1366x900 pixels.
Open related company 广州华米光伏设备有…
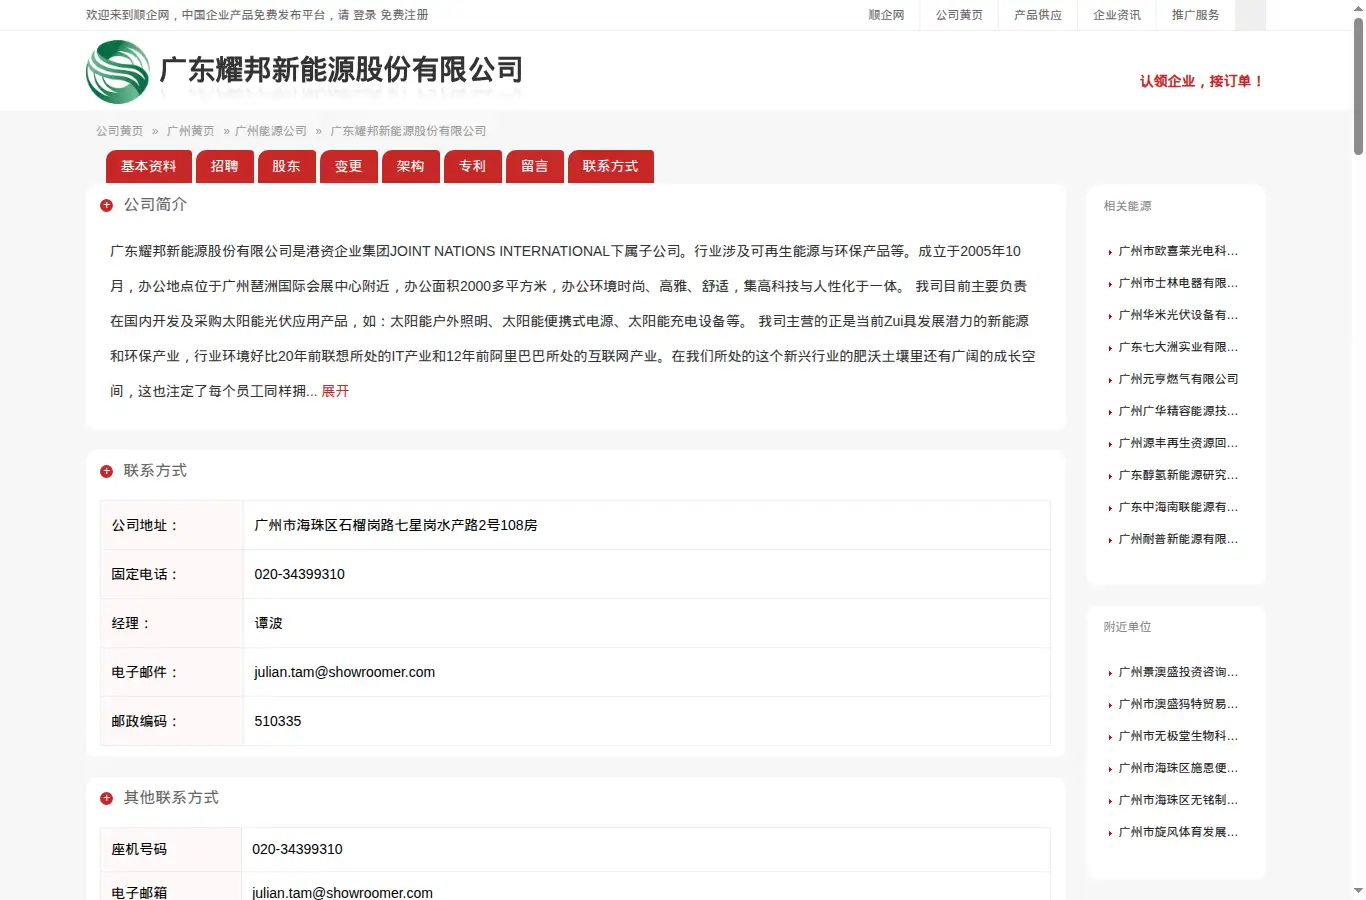click(x=1178, y=315)
